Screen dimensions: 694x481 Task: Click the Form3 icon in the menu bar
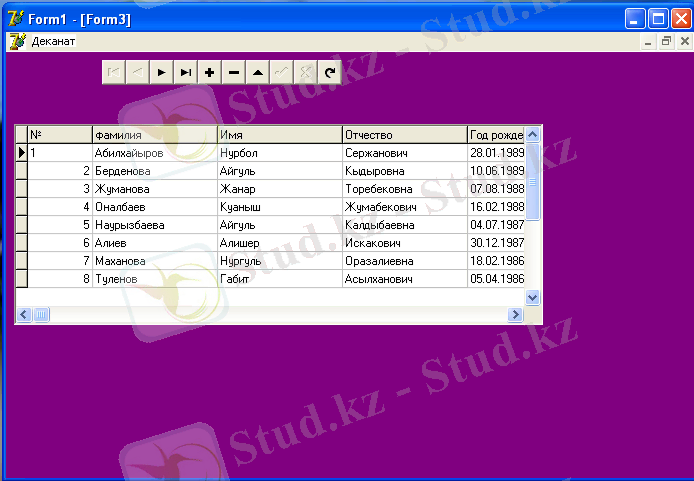[x=16, y=42]
